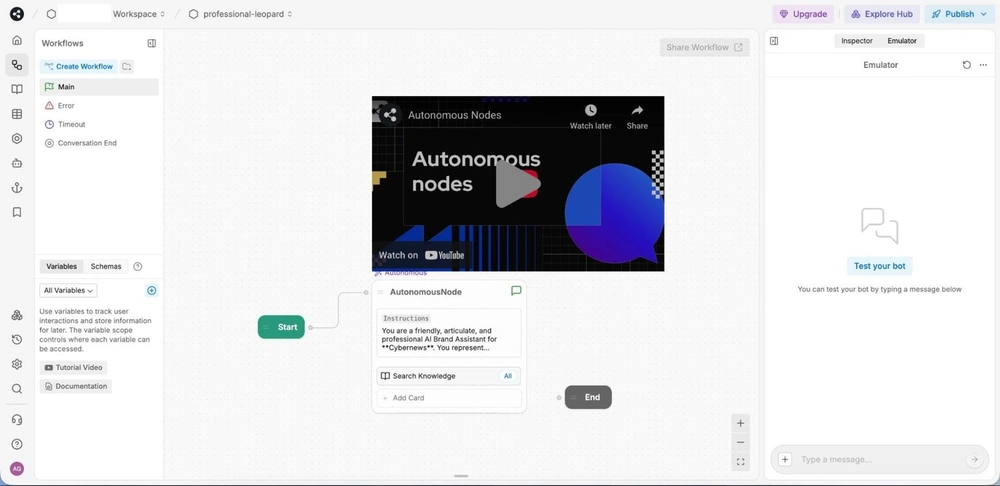Open the Conversation End workflow

(x=99, y=143)
